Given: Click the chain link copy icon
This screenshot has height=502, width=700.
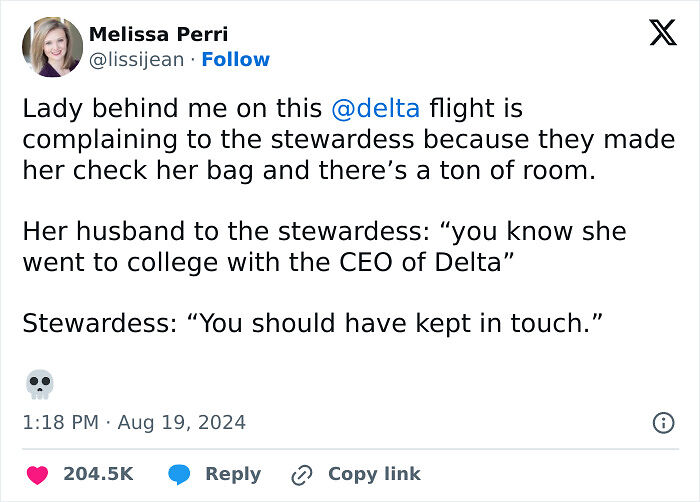Looking at the screenshot, I should (302, 474).
